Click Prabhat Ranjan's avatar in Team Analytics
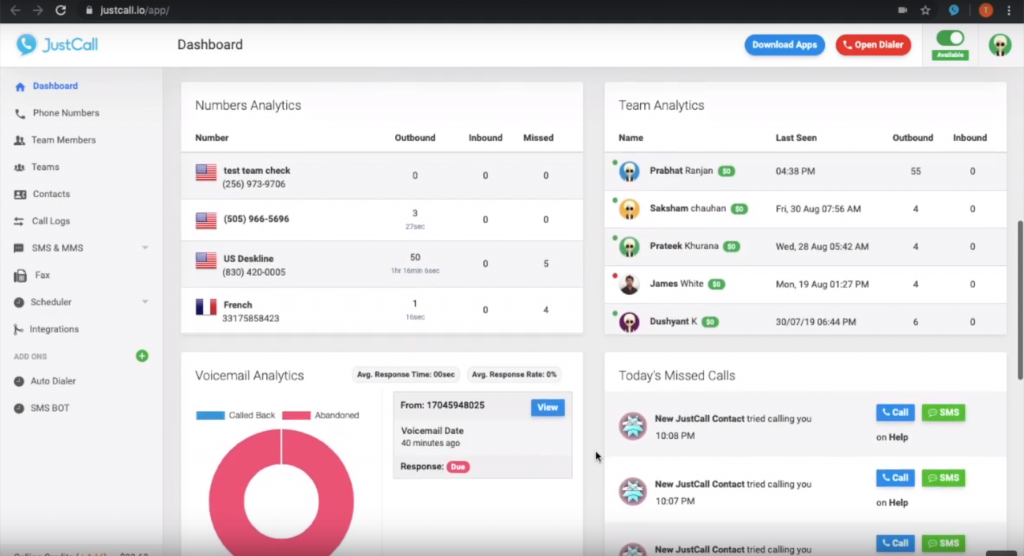The width and height of the screenshot is (1024, 556). [629, 171]
